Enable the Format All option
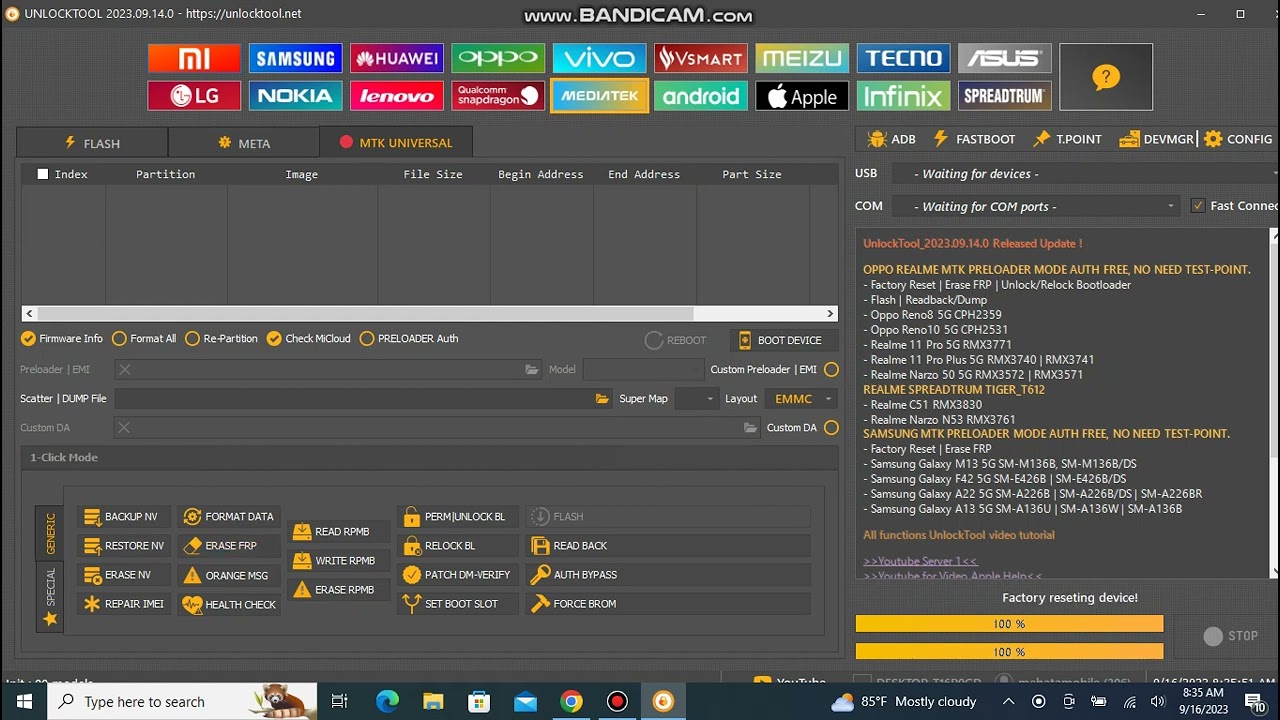Image resolution: width=1280 pixels, height=720 pixels. (x=144, y=339)
